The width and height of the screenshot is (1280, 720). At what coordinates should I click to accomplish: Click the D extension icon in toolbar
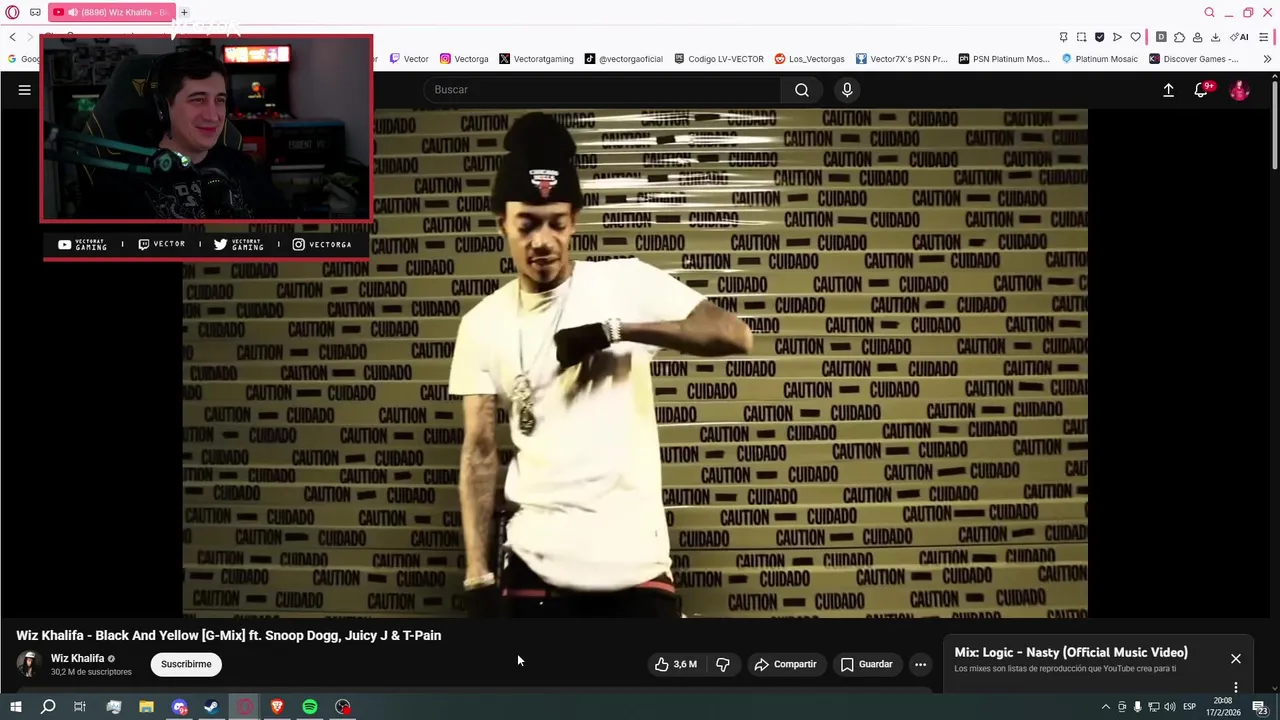1161,37
